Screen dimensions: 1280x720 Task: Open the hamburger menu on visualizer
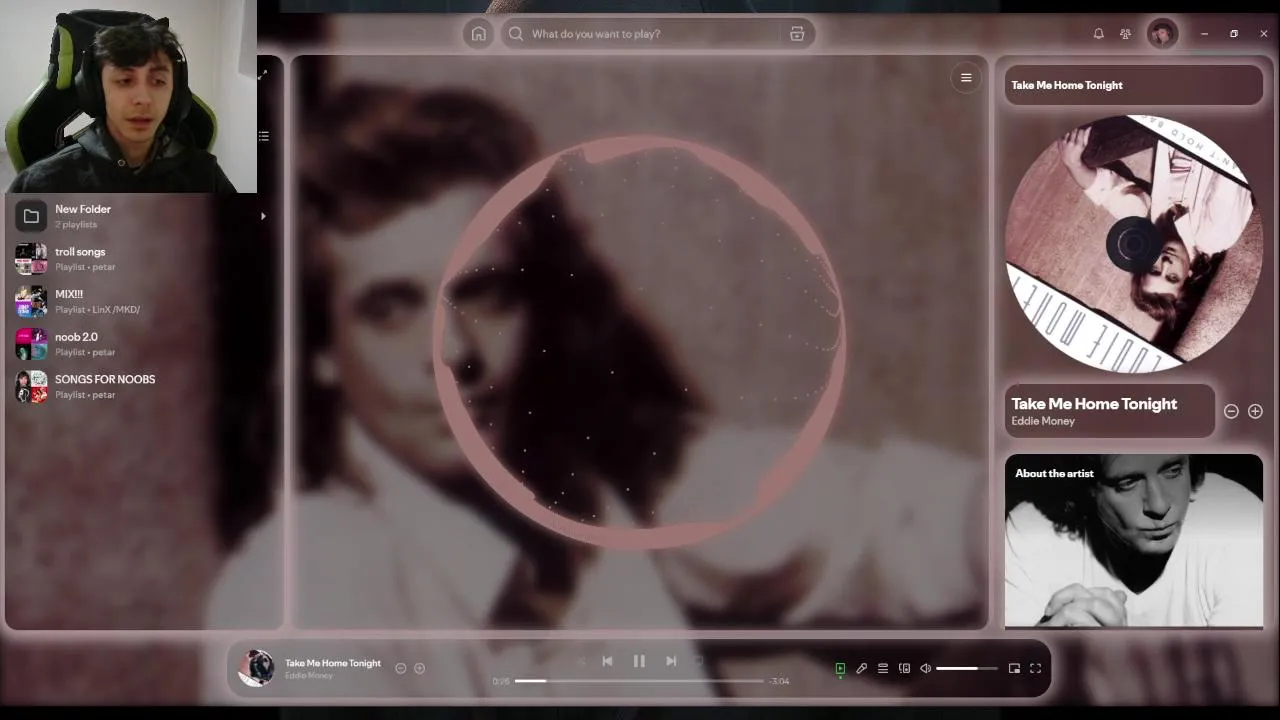966,78
